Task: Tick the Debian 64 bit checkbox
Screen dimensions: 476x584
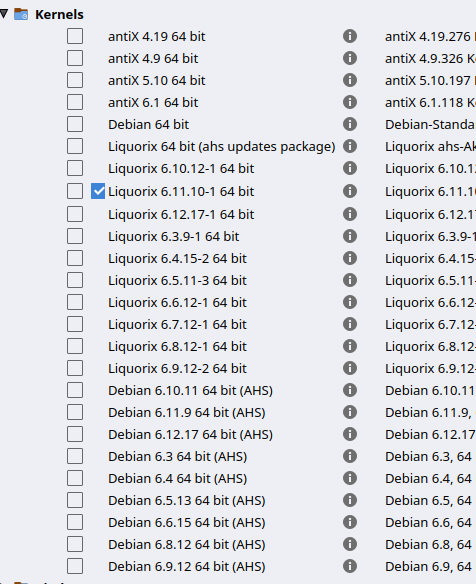Action: pyautogui.click(x=75, y=124)
